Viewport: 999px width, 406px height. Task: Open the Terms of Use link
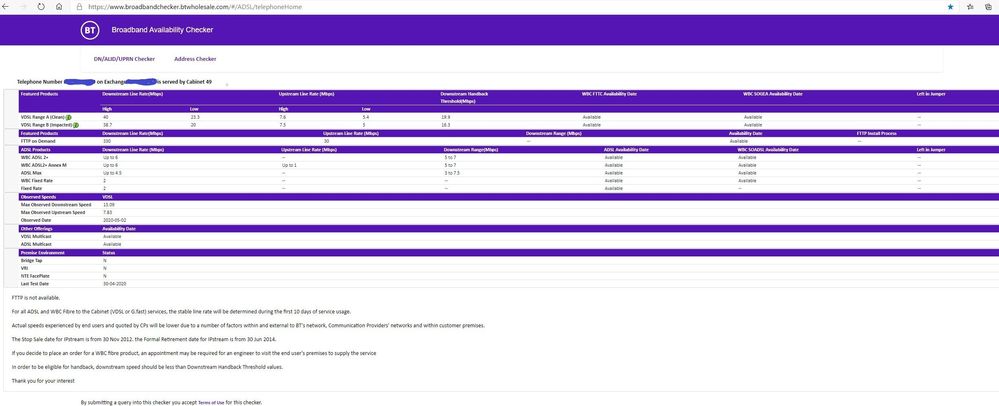(x=211, y=403)
